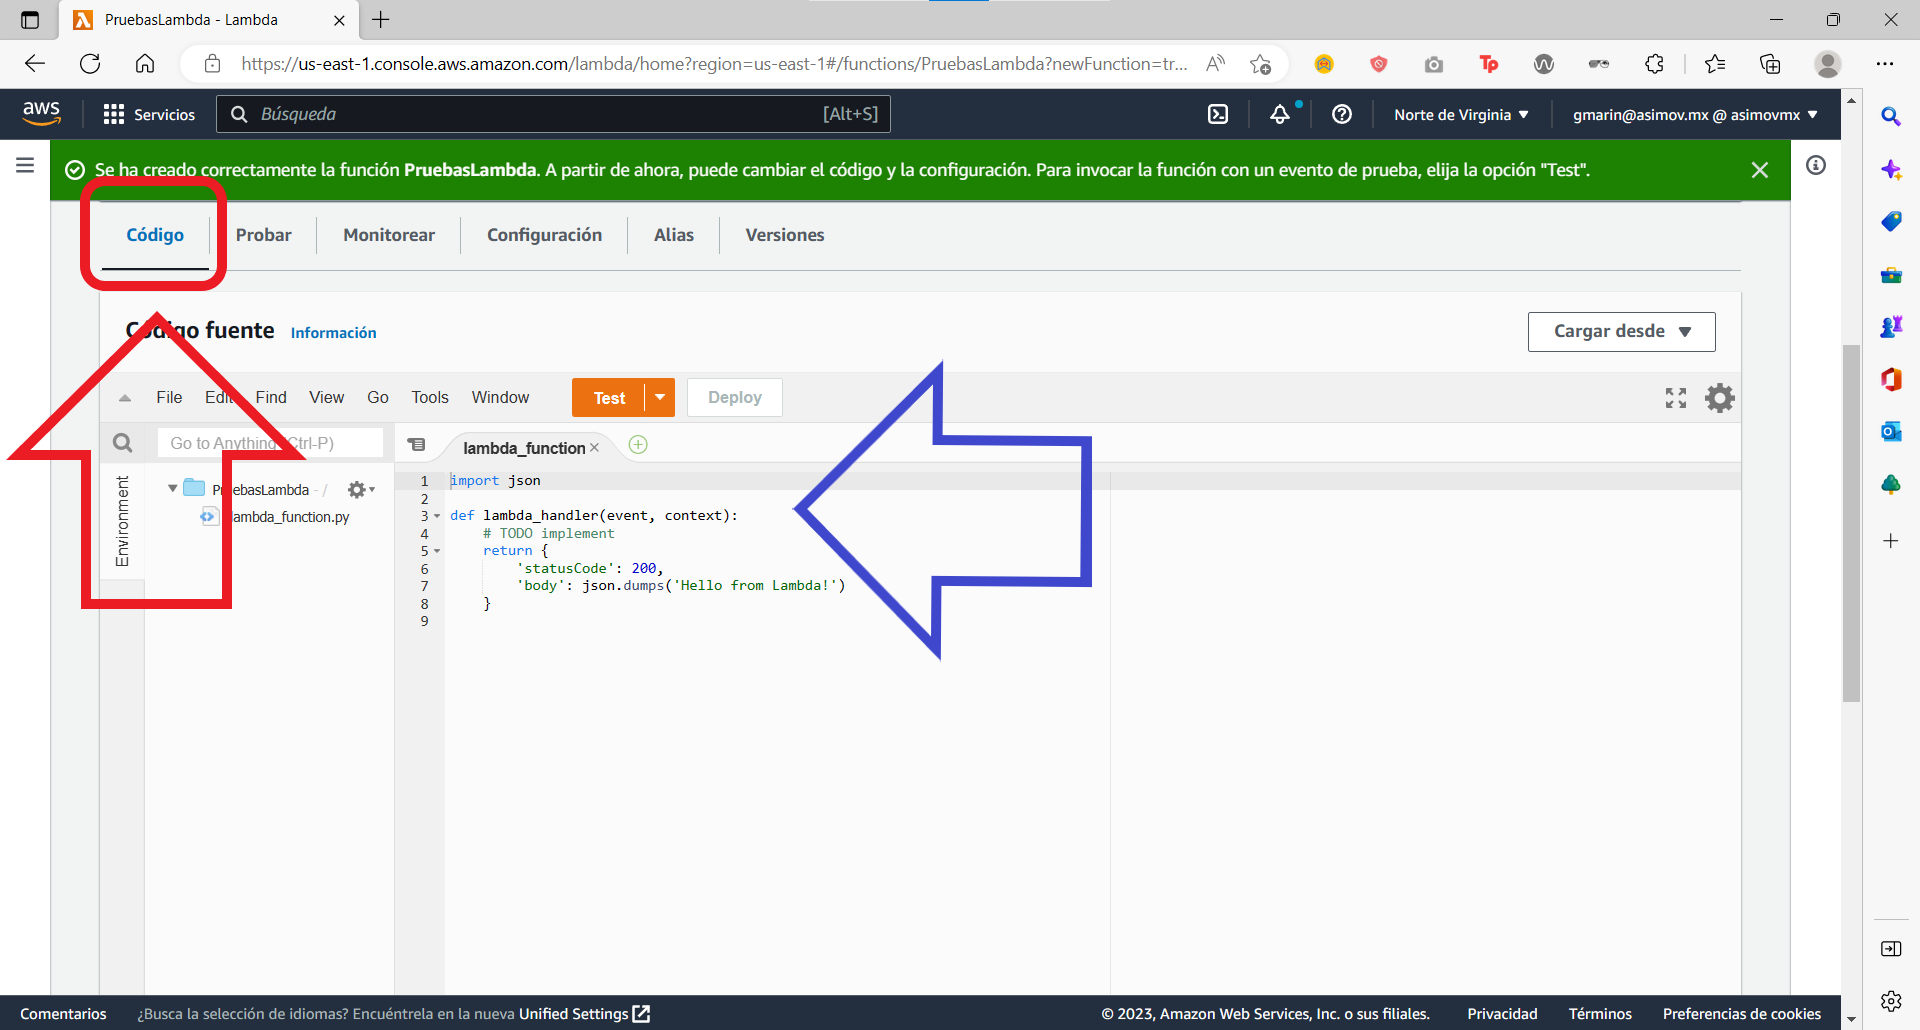Open the Tools menu in editor
1920x1030 pixels.
[x=430, y=397]
